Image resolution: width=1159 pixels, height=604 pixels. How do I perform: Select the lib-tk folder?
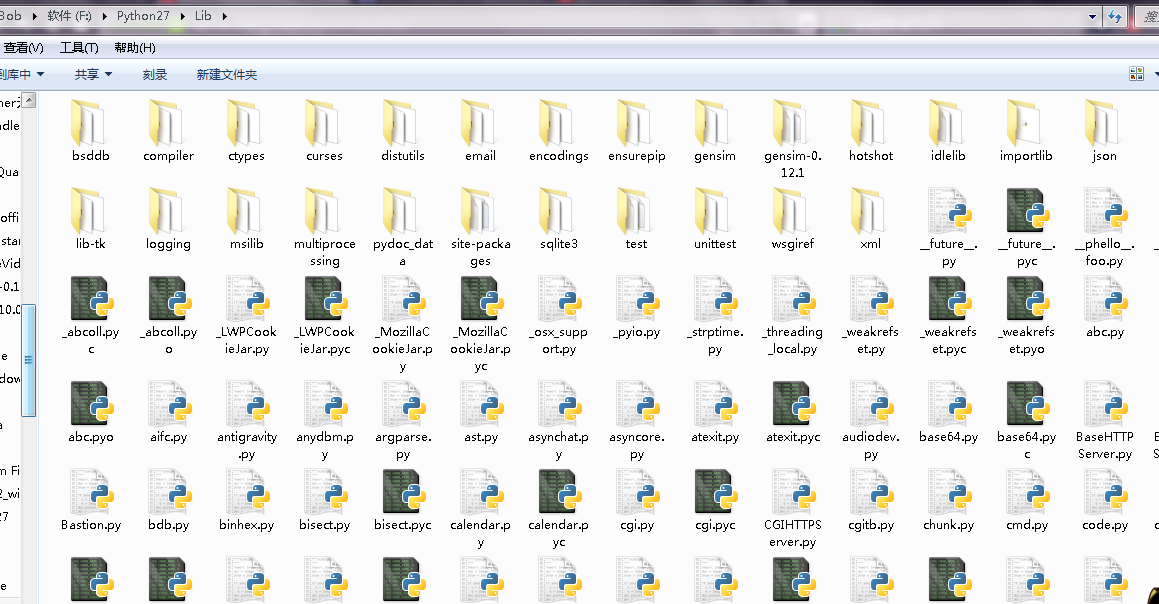(91, 219)
